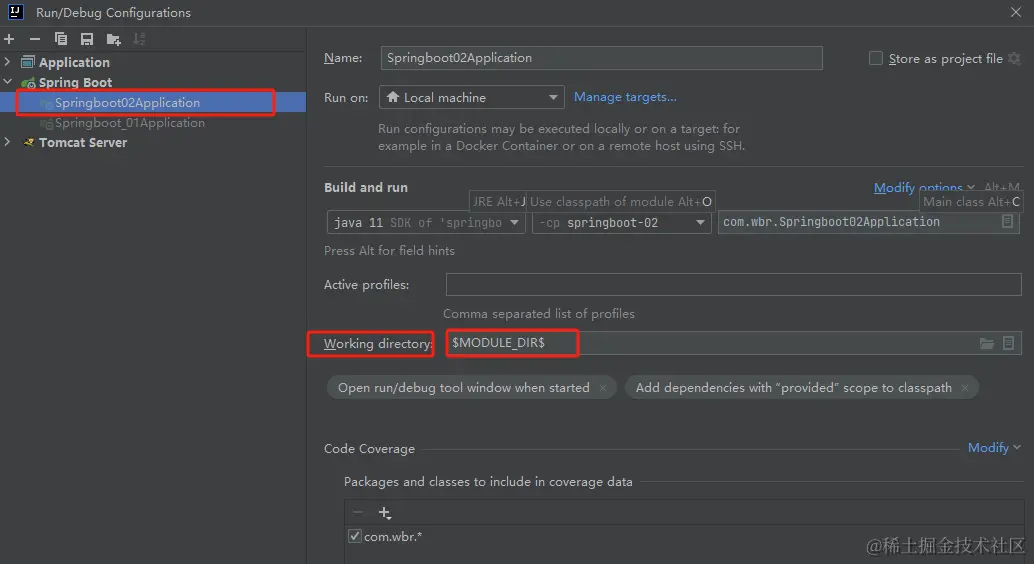
Task: Remove the Open run/debug tool window option chip
Action: [x=603, y=388]
